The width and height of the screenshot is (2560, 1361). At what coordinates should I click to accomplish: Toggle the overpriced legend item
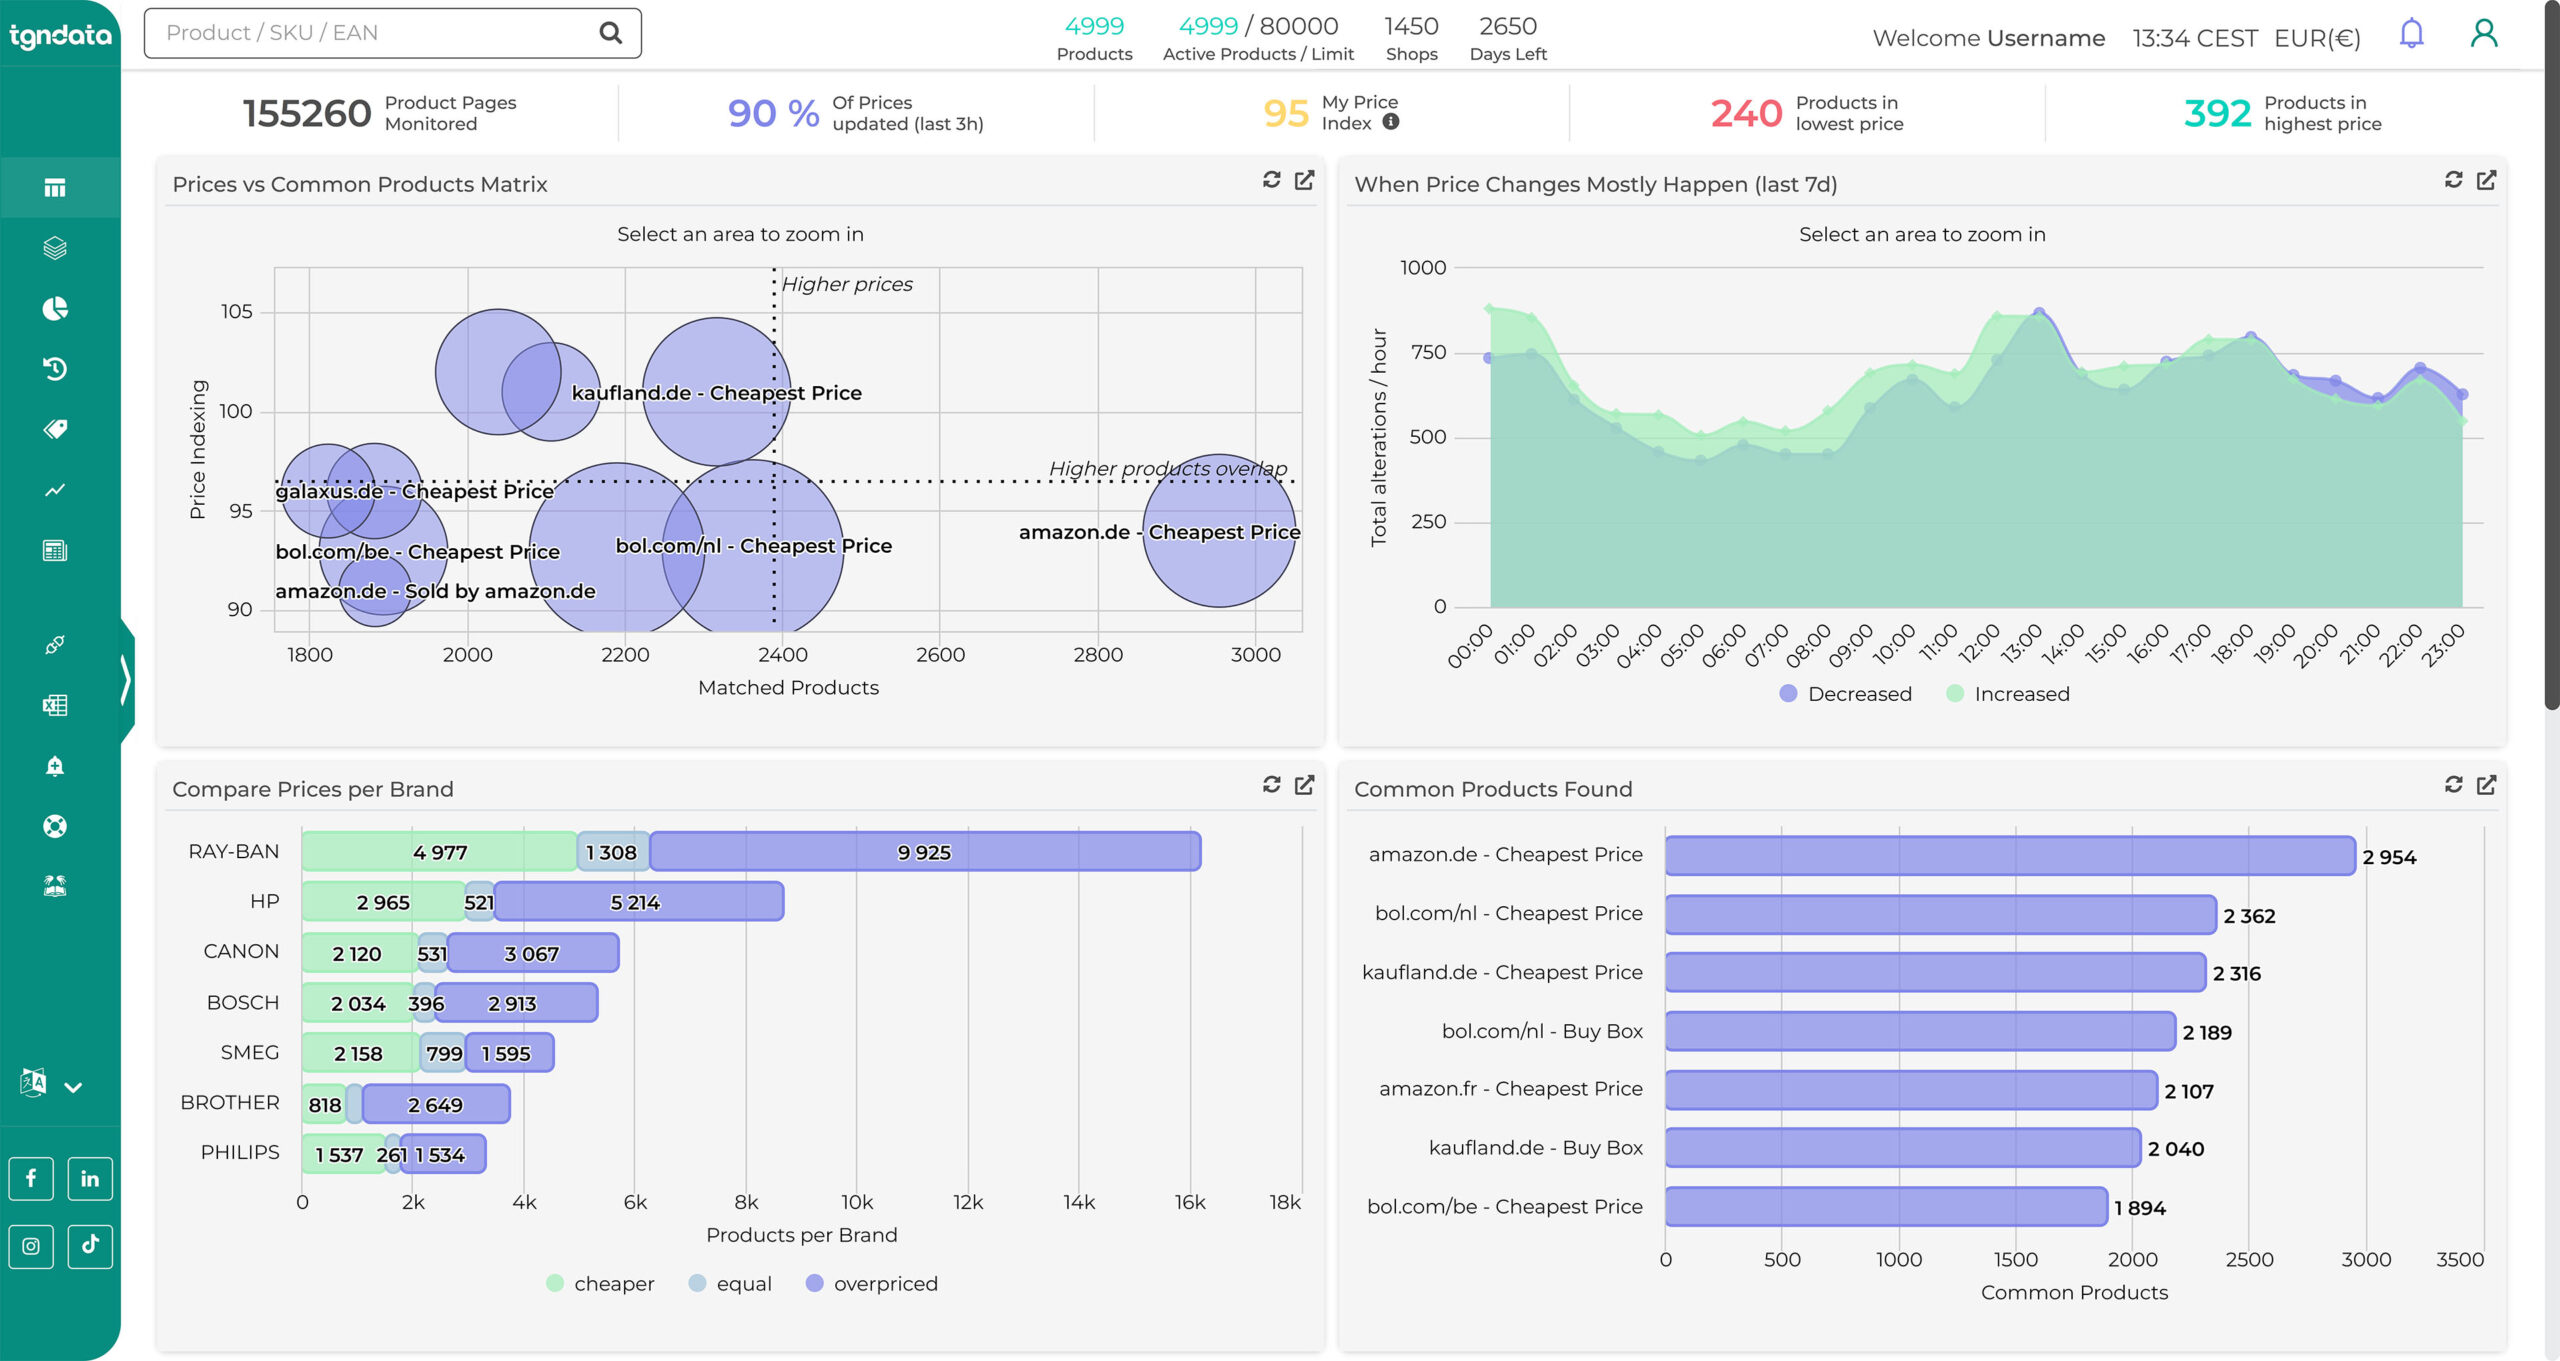(872, 1283)
